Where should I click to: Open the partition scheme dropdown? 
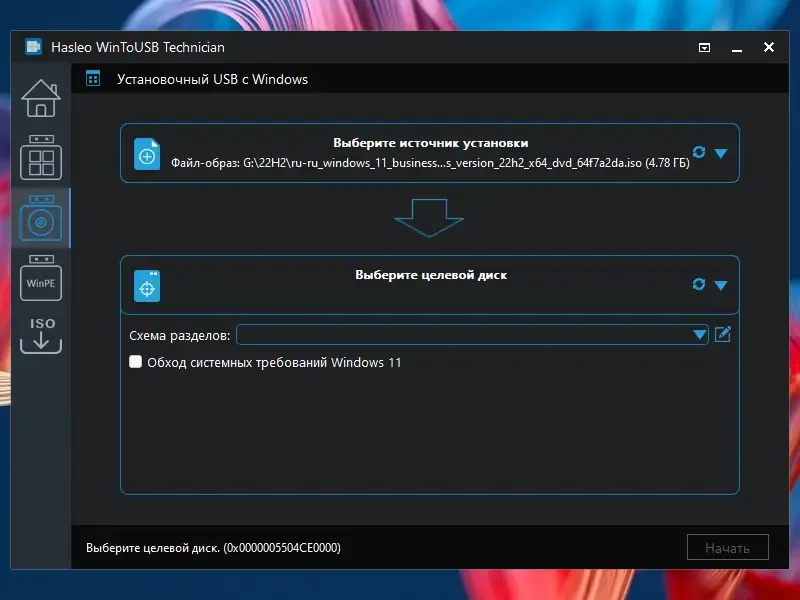pyautogui.click(x=699, y=334)
